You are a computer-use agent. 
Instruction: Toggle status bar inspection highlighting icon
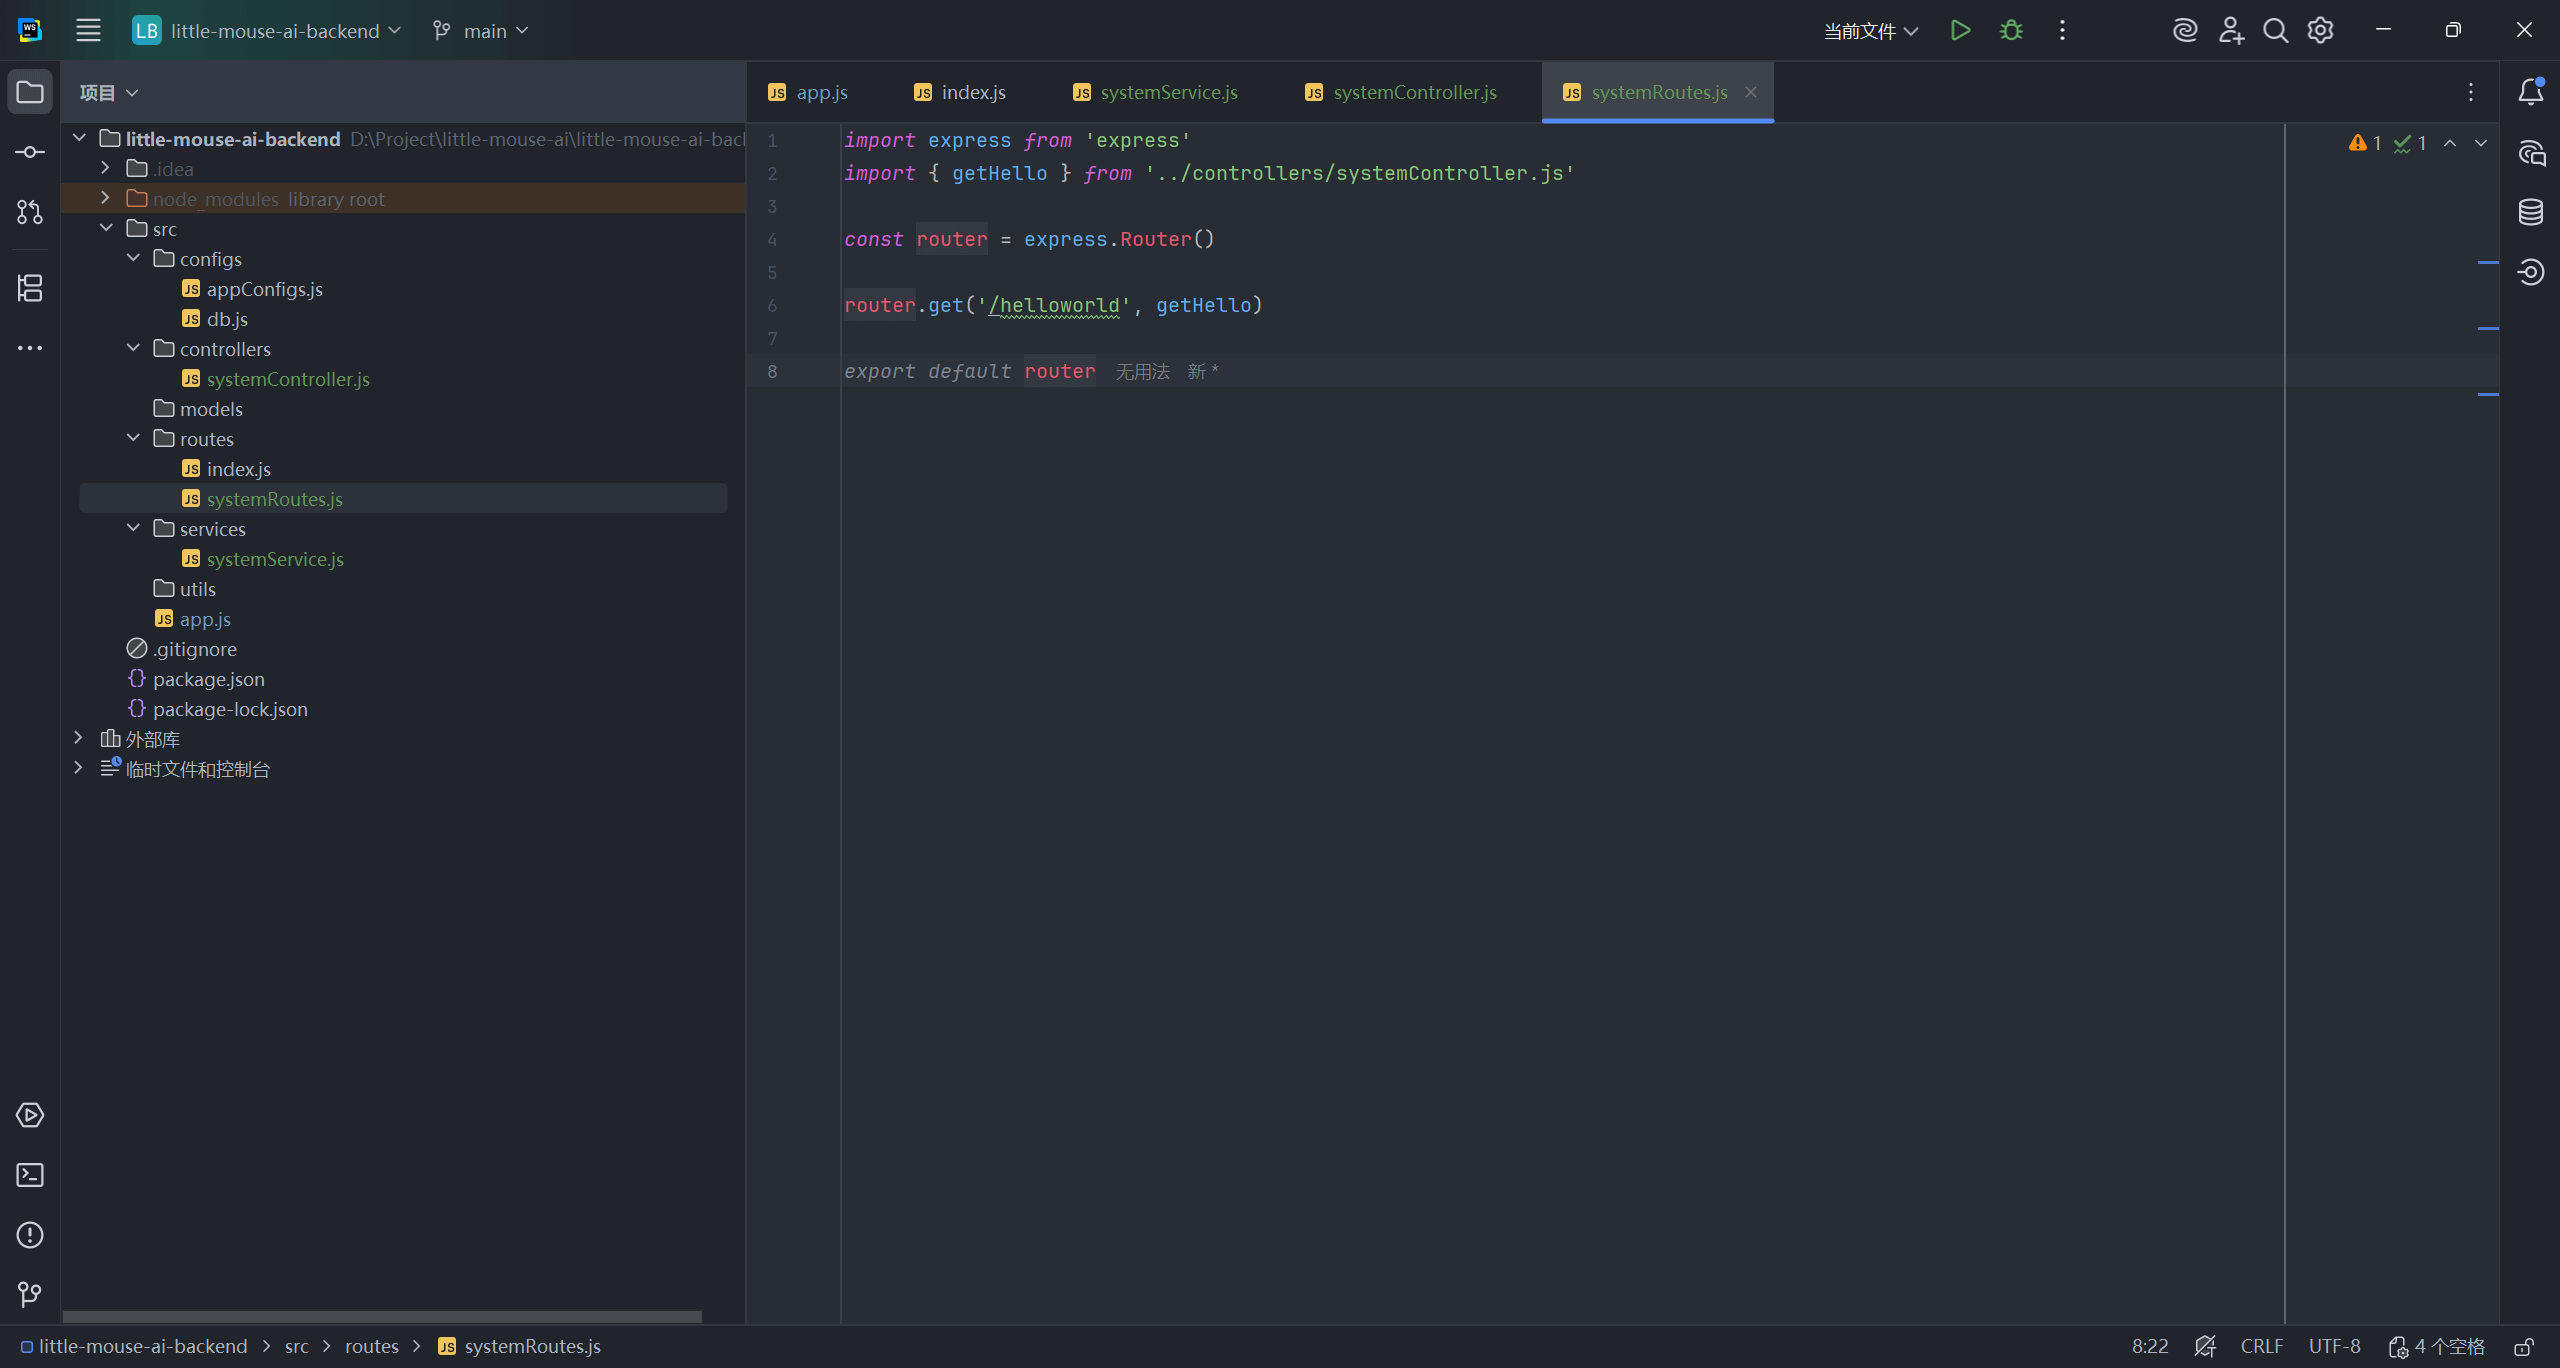[2205, 1347]
